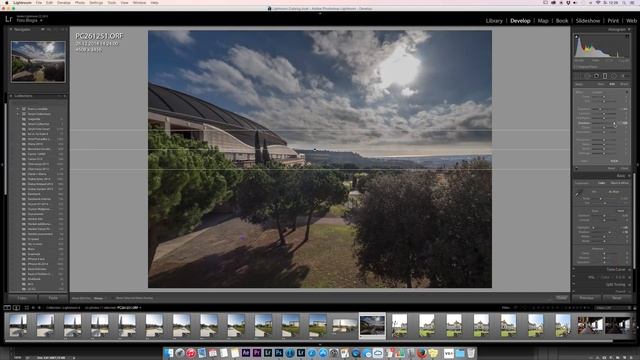Viewport: 640px width, 360px height.
Task: Open After Effects from the dock
Action: pyautogui.click(x=246, y=353)
